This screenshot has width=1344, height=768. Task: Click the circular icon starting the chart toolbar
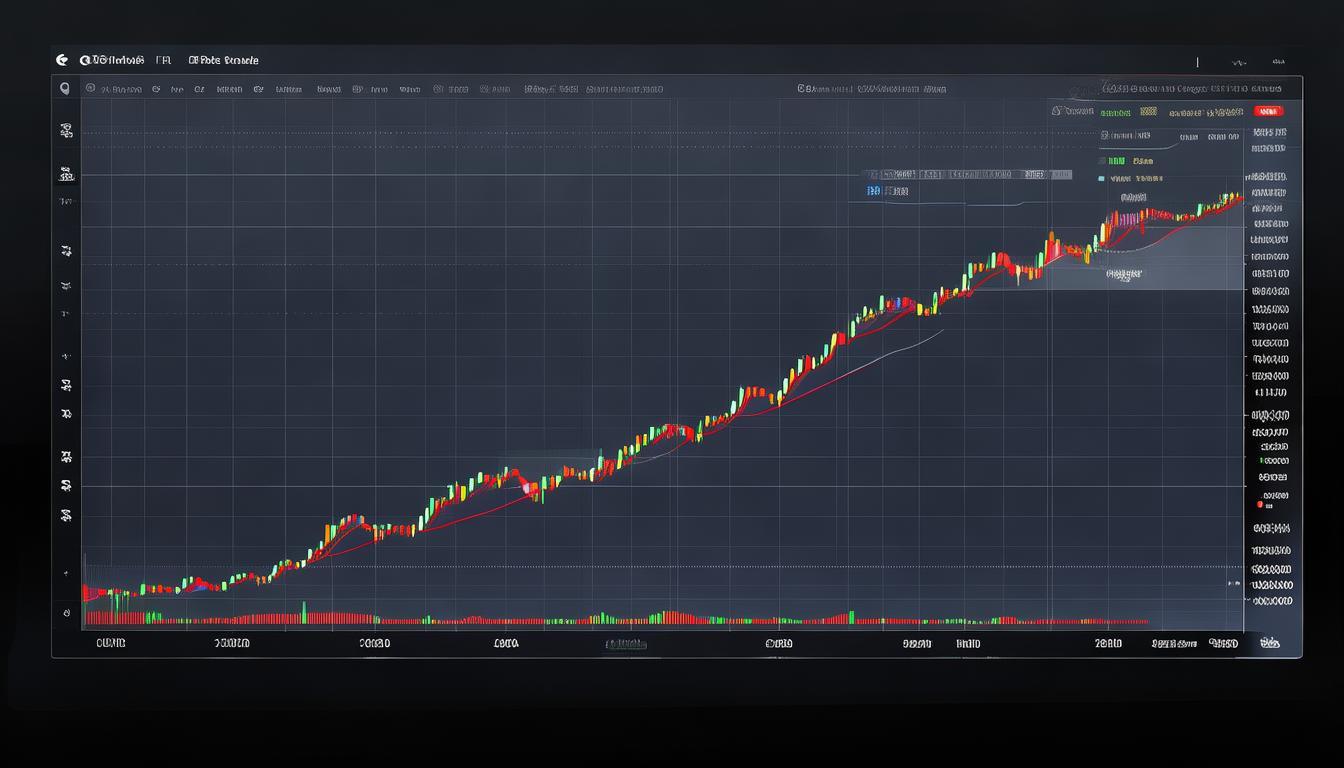[x=90, y=89]
